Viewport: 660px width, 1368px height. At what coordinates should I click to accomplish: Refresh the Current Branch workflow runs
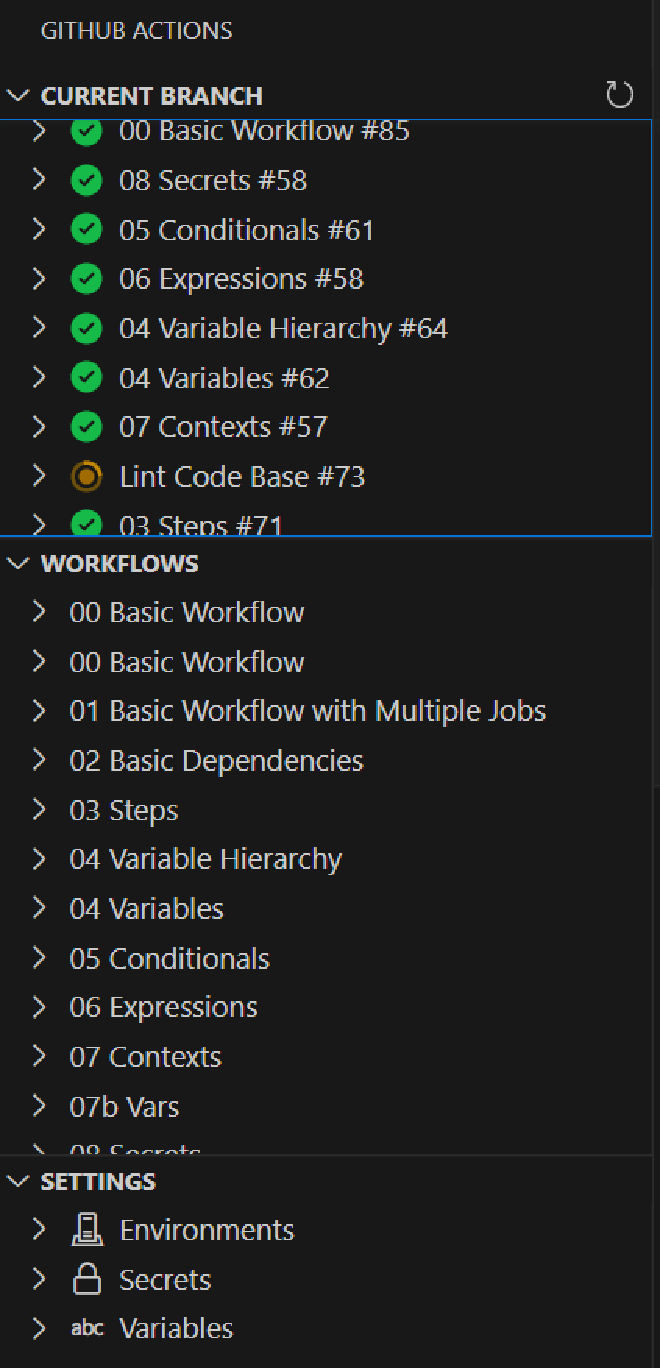(x=620, y=96)
